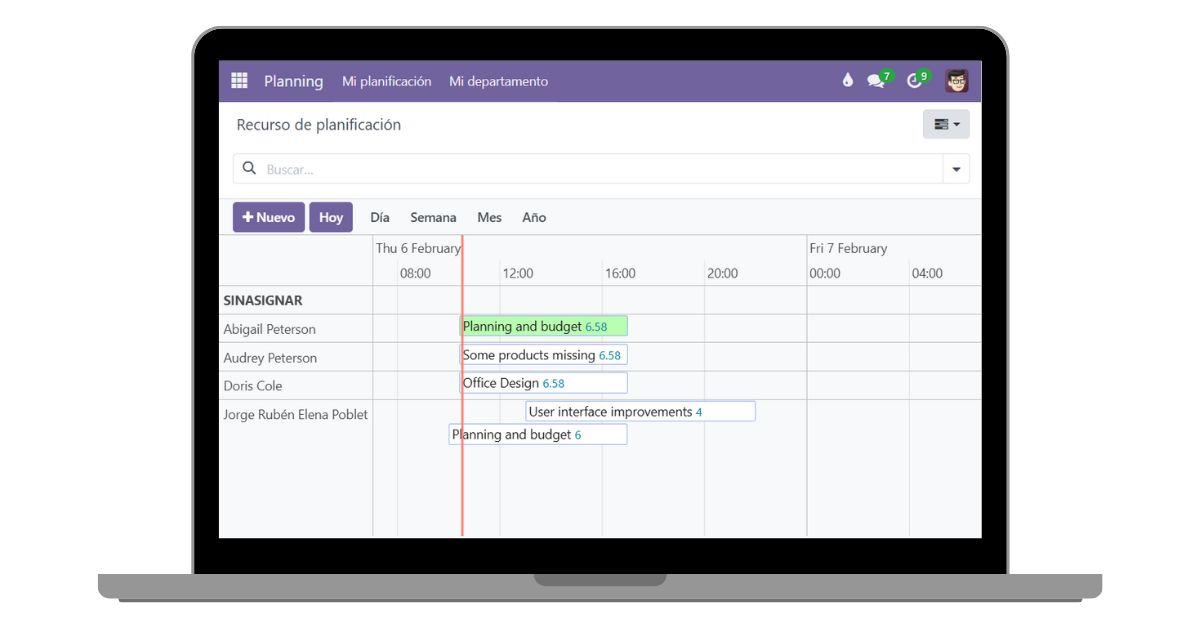Open the activities clock showing 9 pending
Image resolution: width=1200 pixels, height=628 pixels.
click(x=913, y=80)
